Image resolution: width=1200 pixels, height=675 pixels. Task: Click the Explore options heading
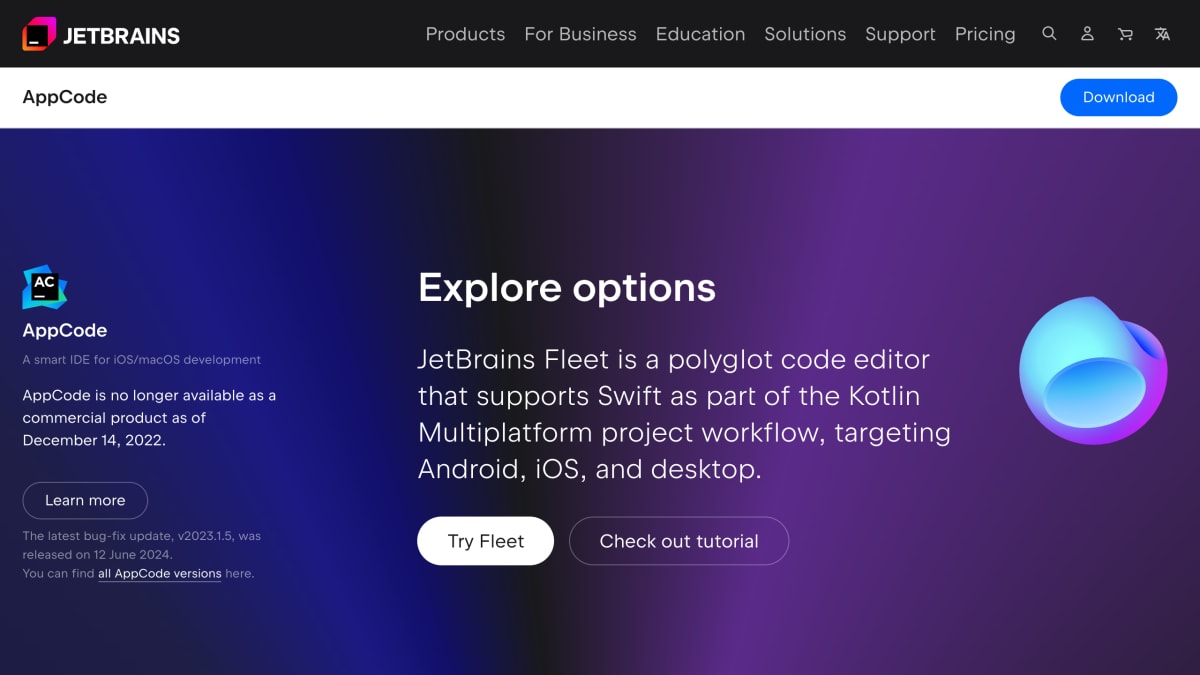[x=567, y=287]
